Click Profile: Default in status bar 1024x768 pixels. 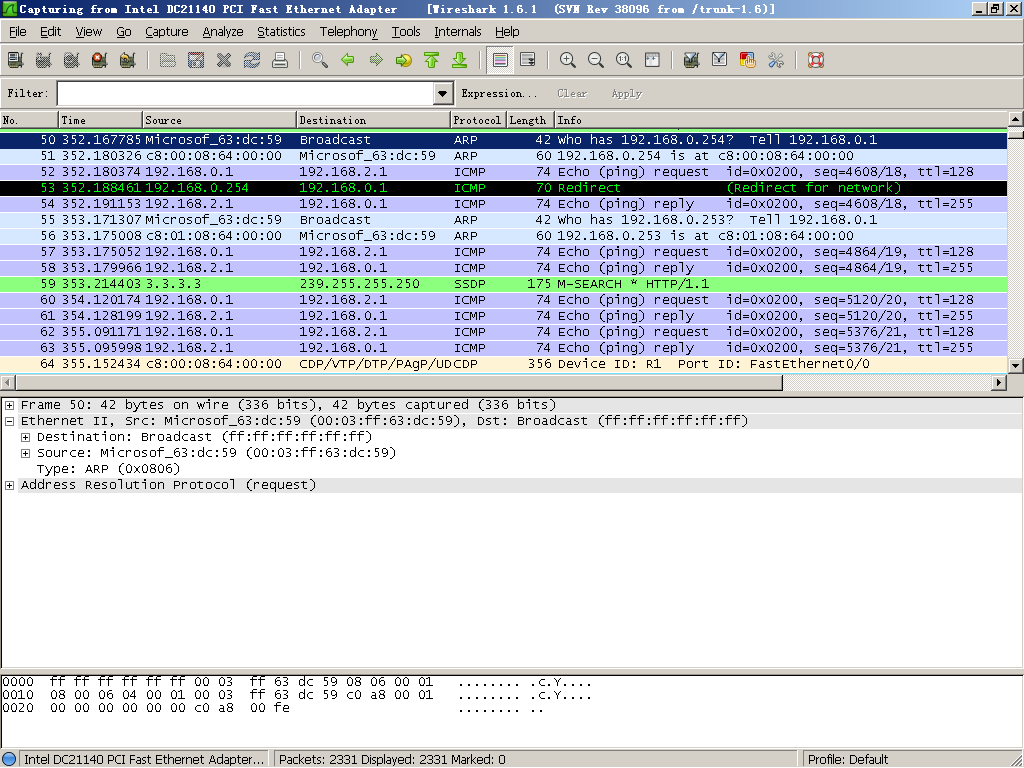tap(848, 760)
